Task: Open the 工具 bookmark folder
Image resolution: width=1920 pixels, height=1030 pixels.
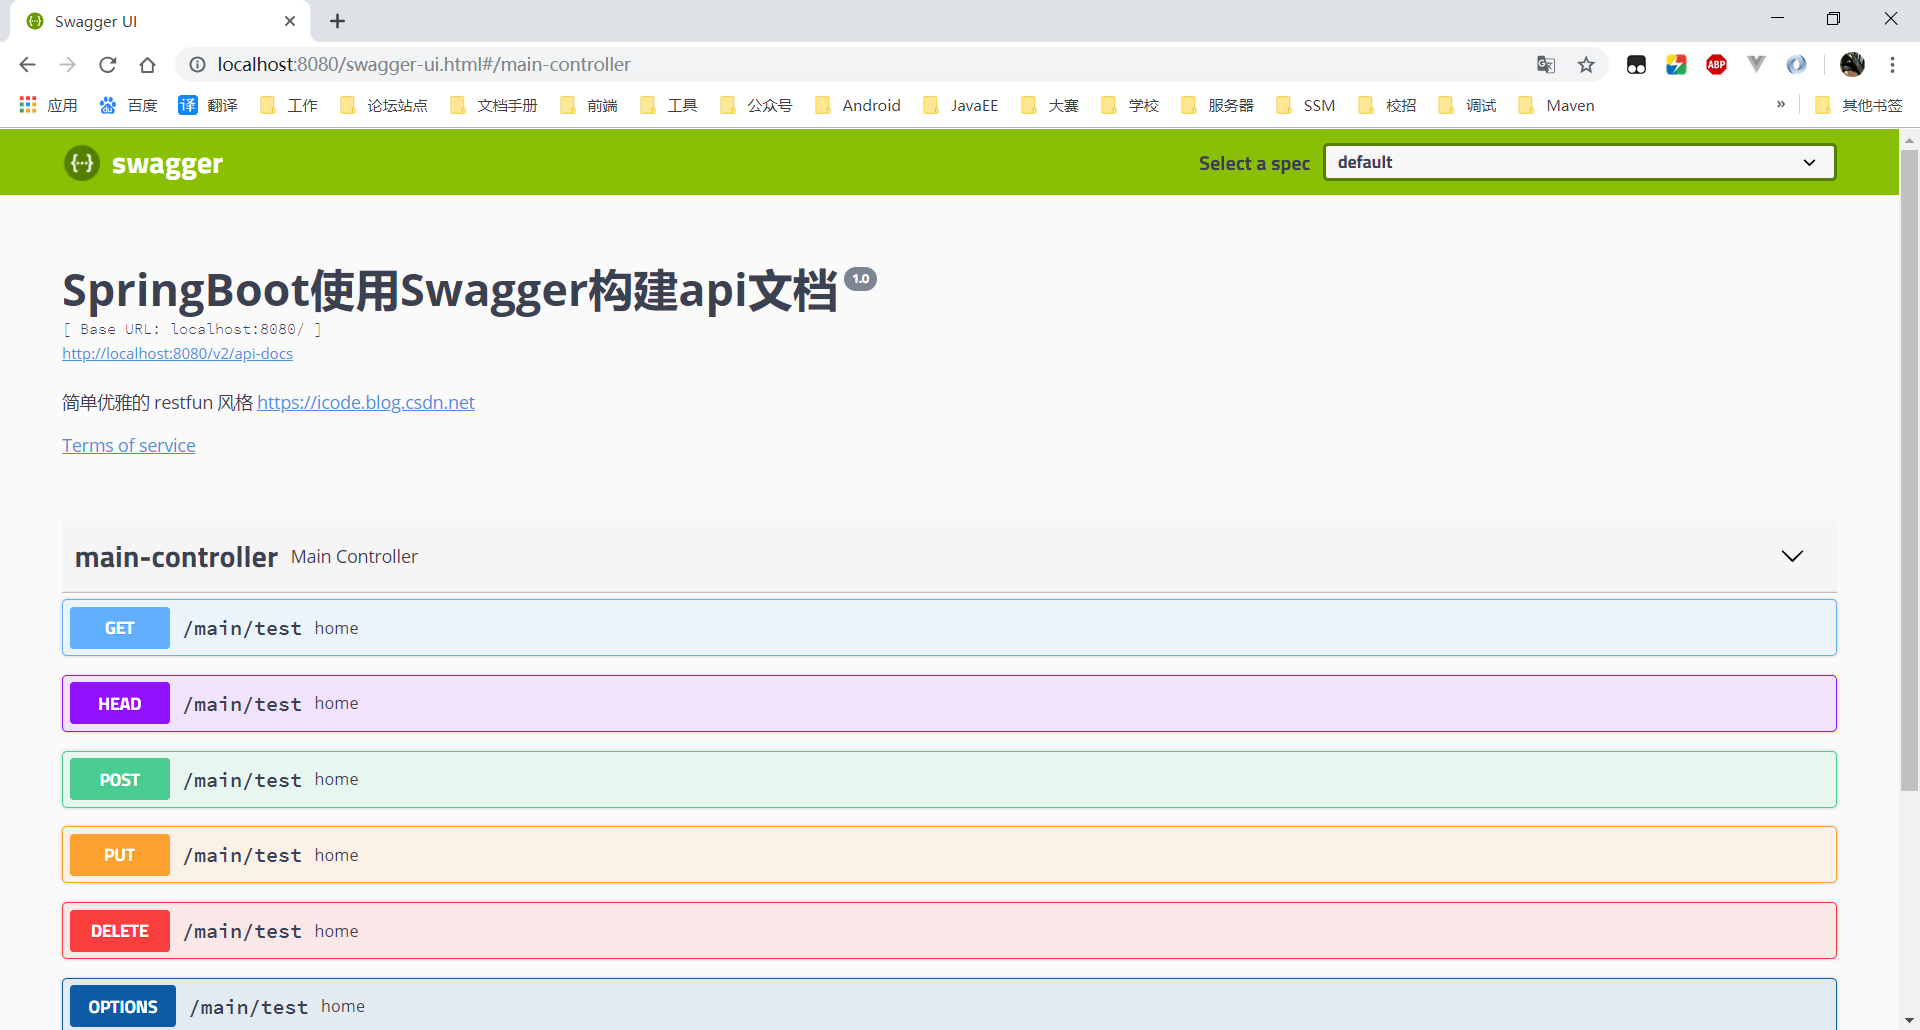Action: point(668,105)
